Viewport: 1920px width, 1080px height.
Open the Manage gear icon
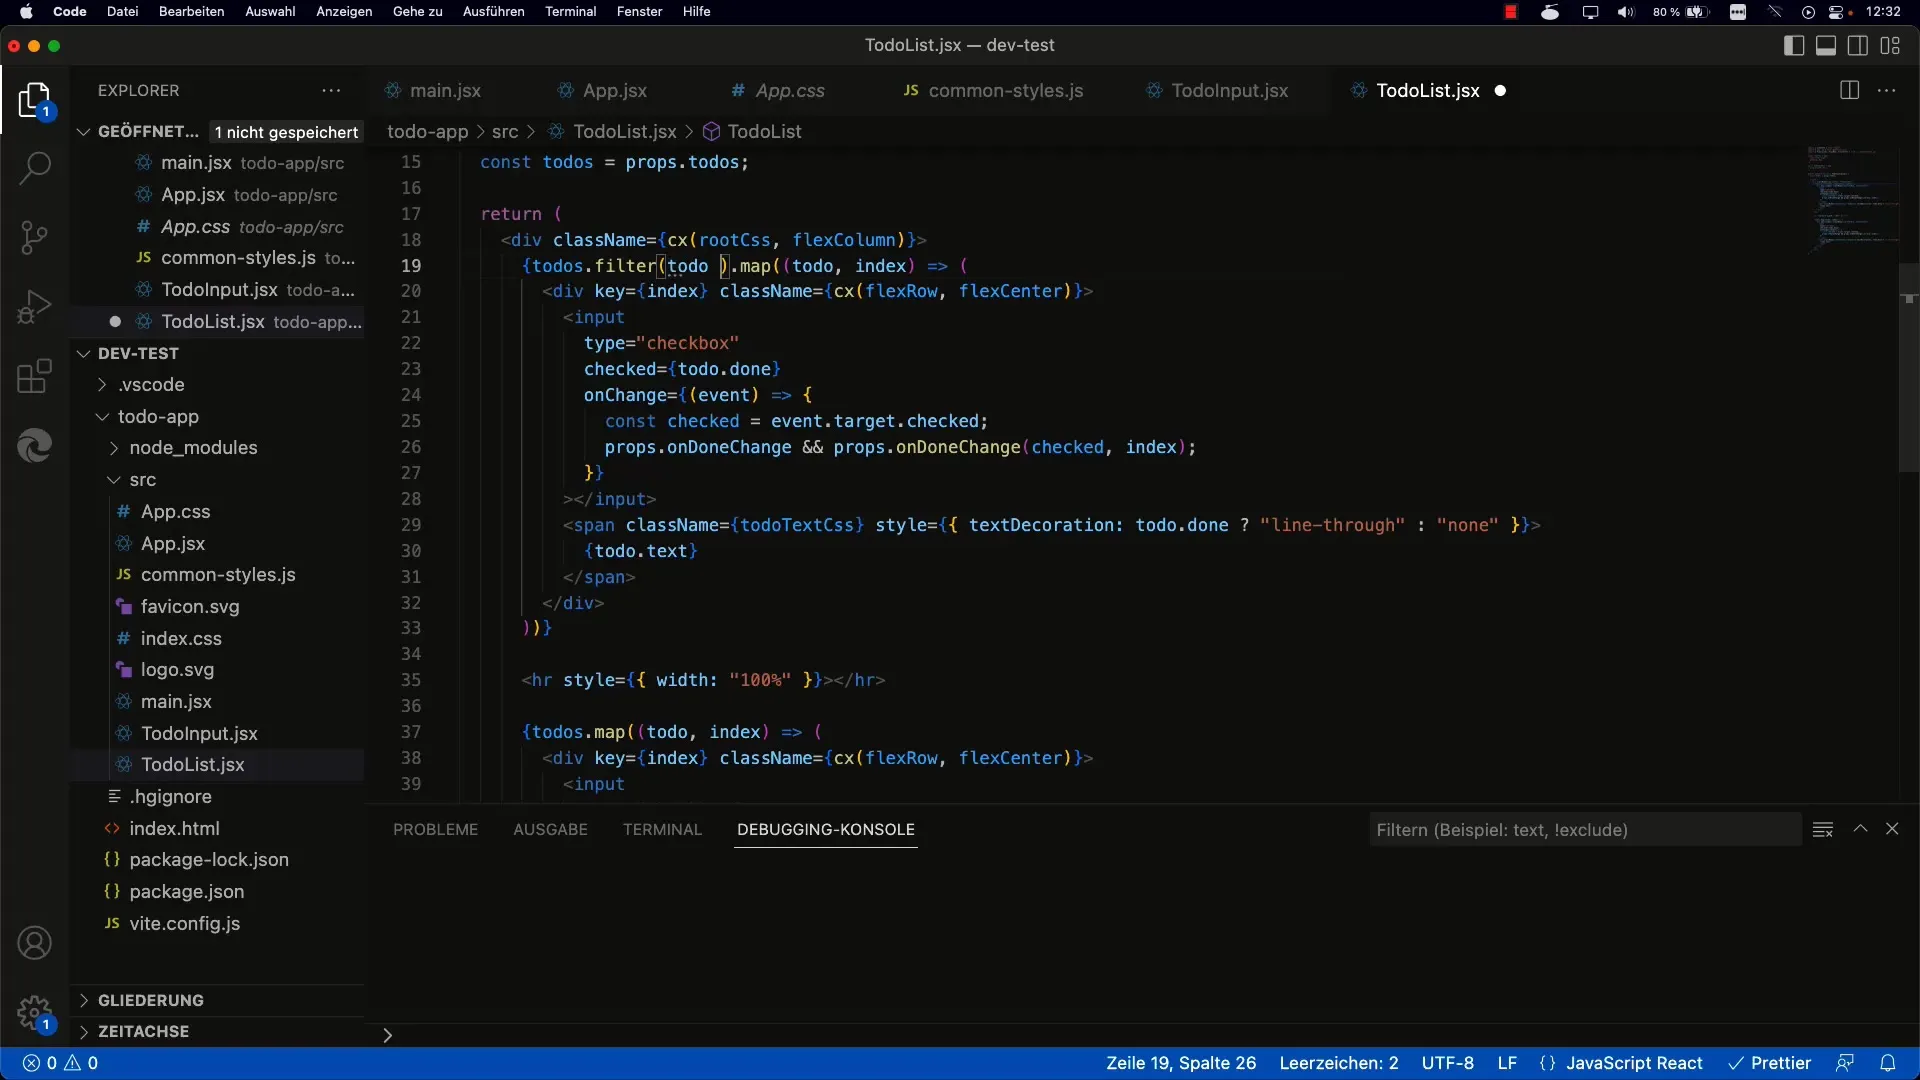(34, 1012)
